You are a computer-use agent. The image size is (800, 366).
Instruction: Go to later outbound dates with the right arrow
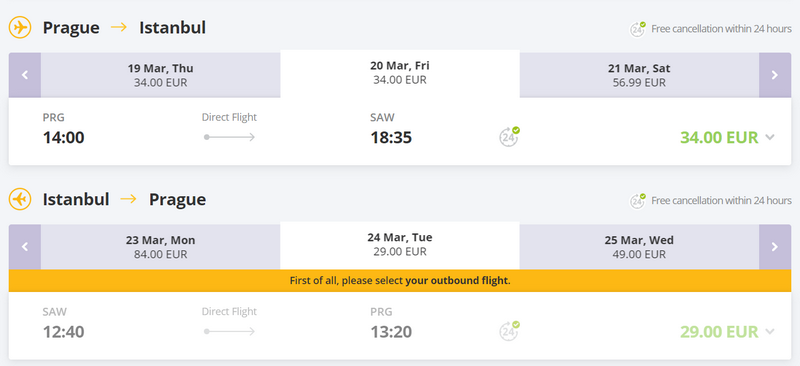[775, 75]
